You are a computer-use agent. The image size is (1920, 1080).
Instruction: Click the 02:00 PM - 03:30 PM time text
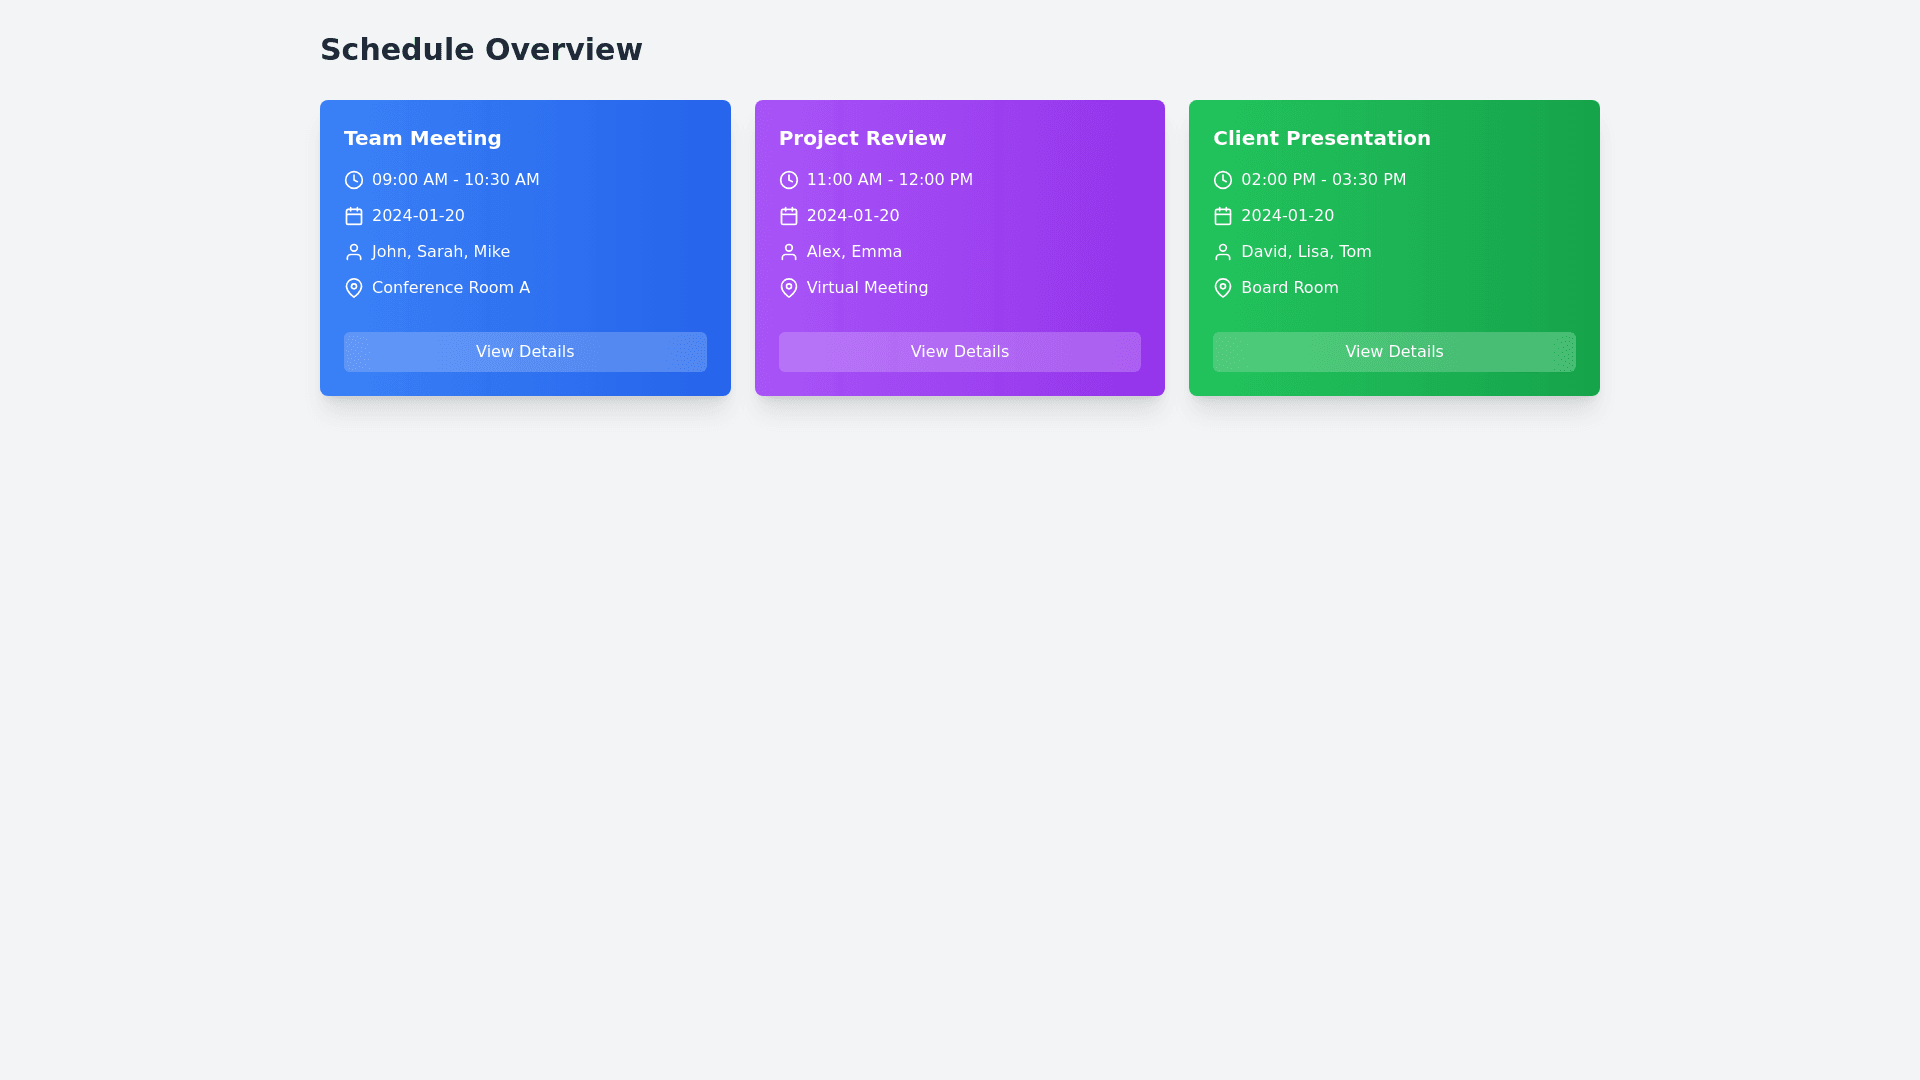[1323, 180]
